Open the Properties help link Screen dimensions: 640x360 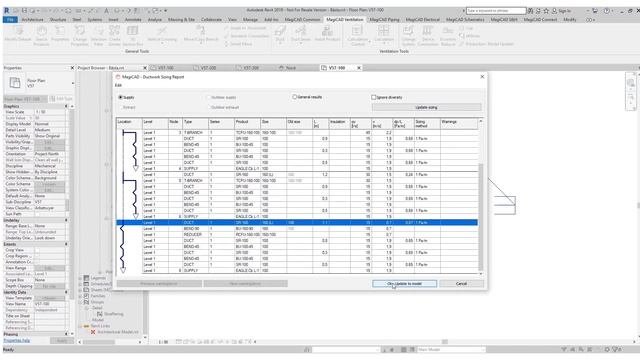(16, 340)
